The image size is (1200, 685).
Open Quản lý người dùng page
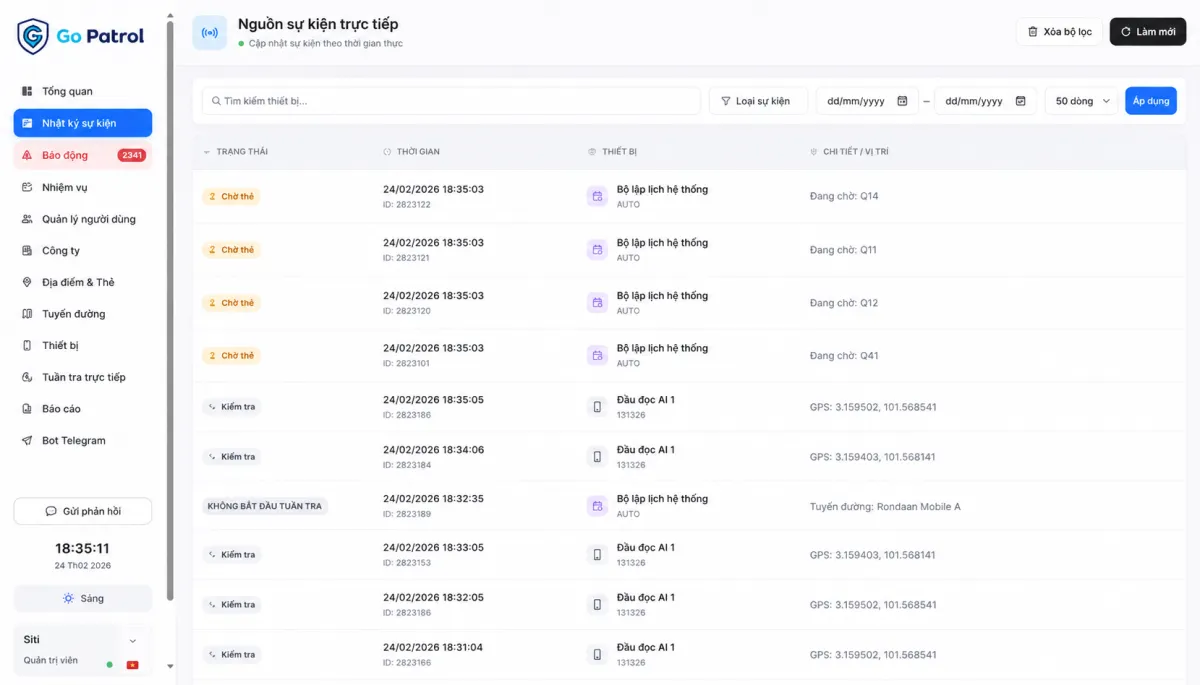tap(83, 219)
